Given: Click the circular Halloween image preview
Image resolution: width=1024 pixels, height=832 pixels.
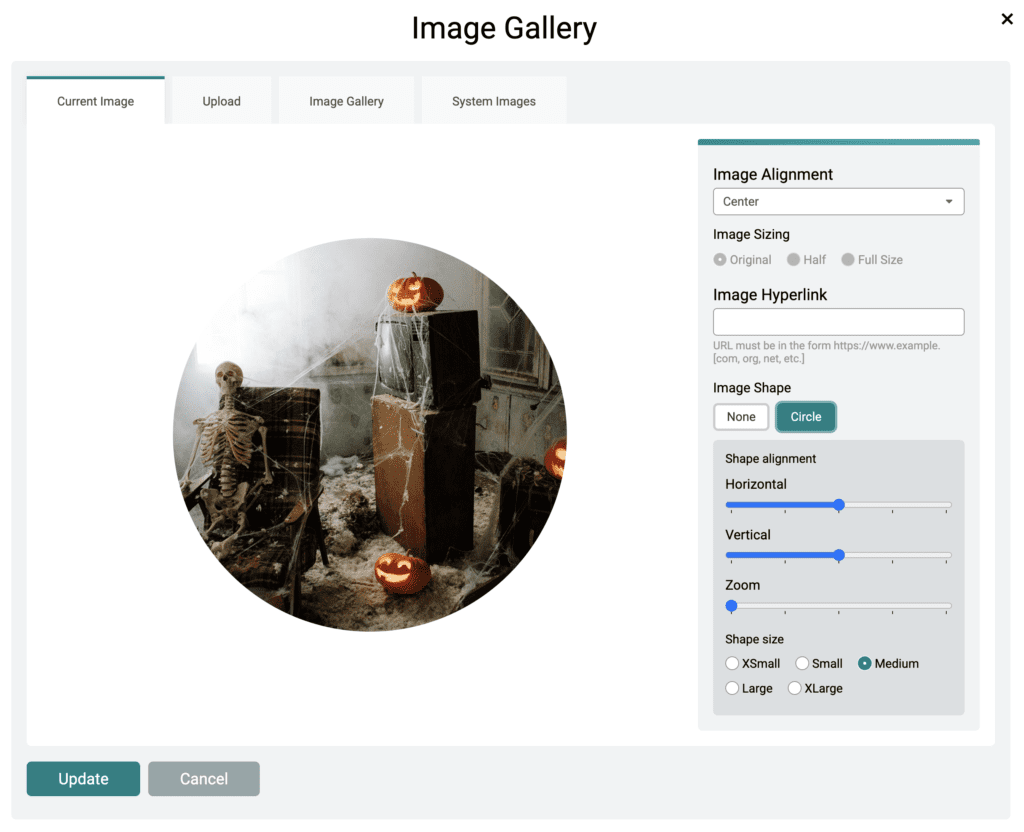Looking at the screenshot, I should [370, 434].
